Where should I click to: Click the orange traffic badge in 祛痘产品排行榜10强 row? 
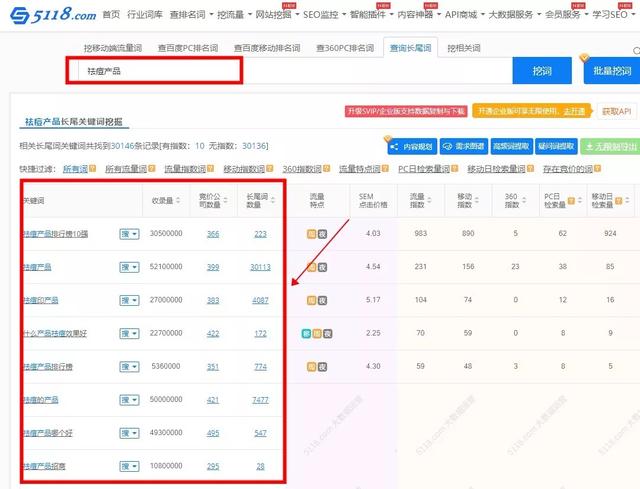312,234
